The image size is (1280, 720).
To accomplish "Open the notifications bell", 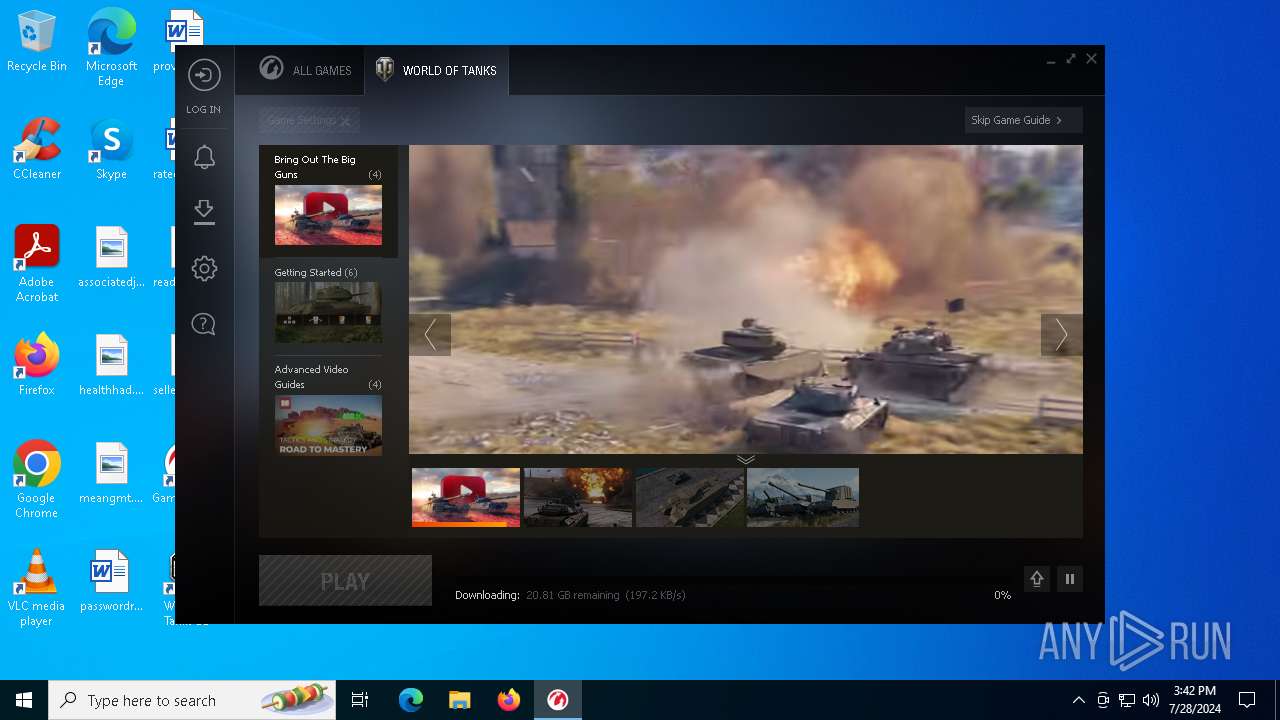I will click(x=204, y=157).
